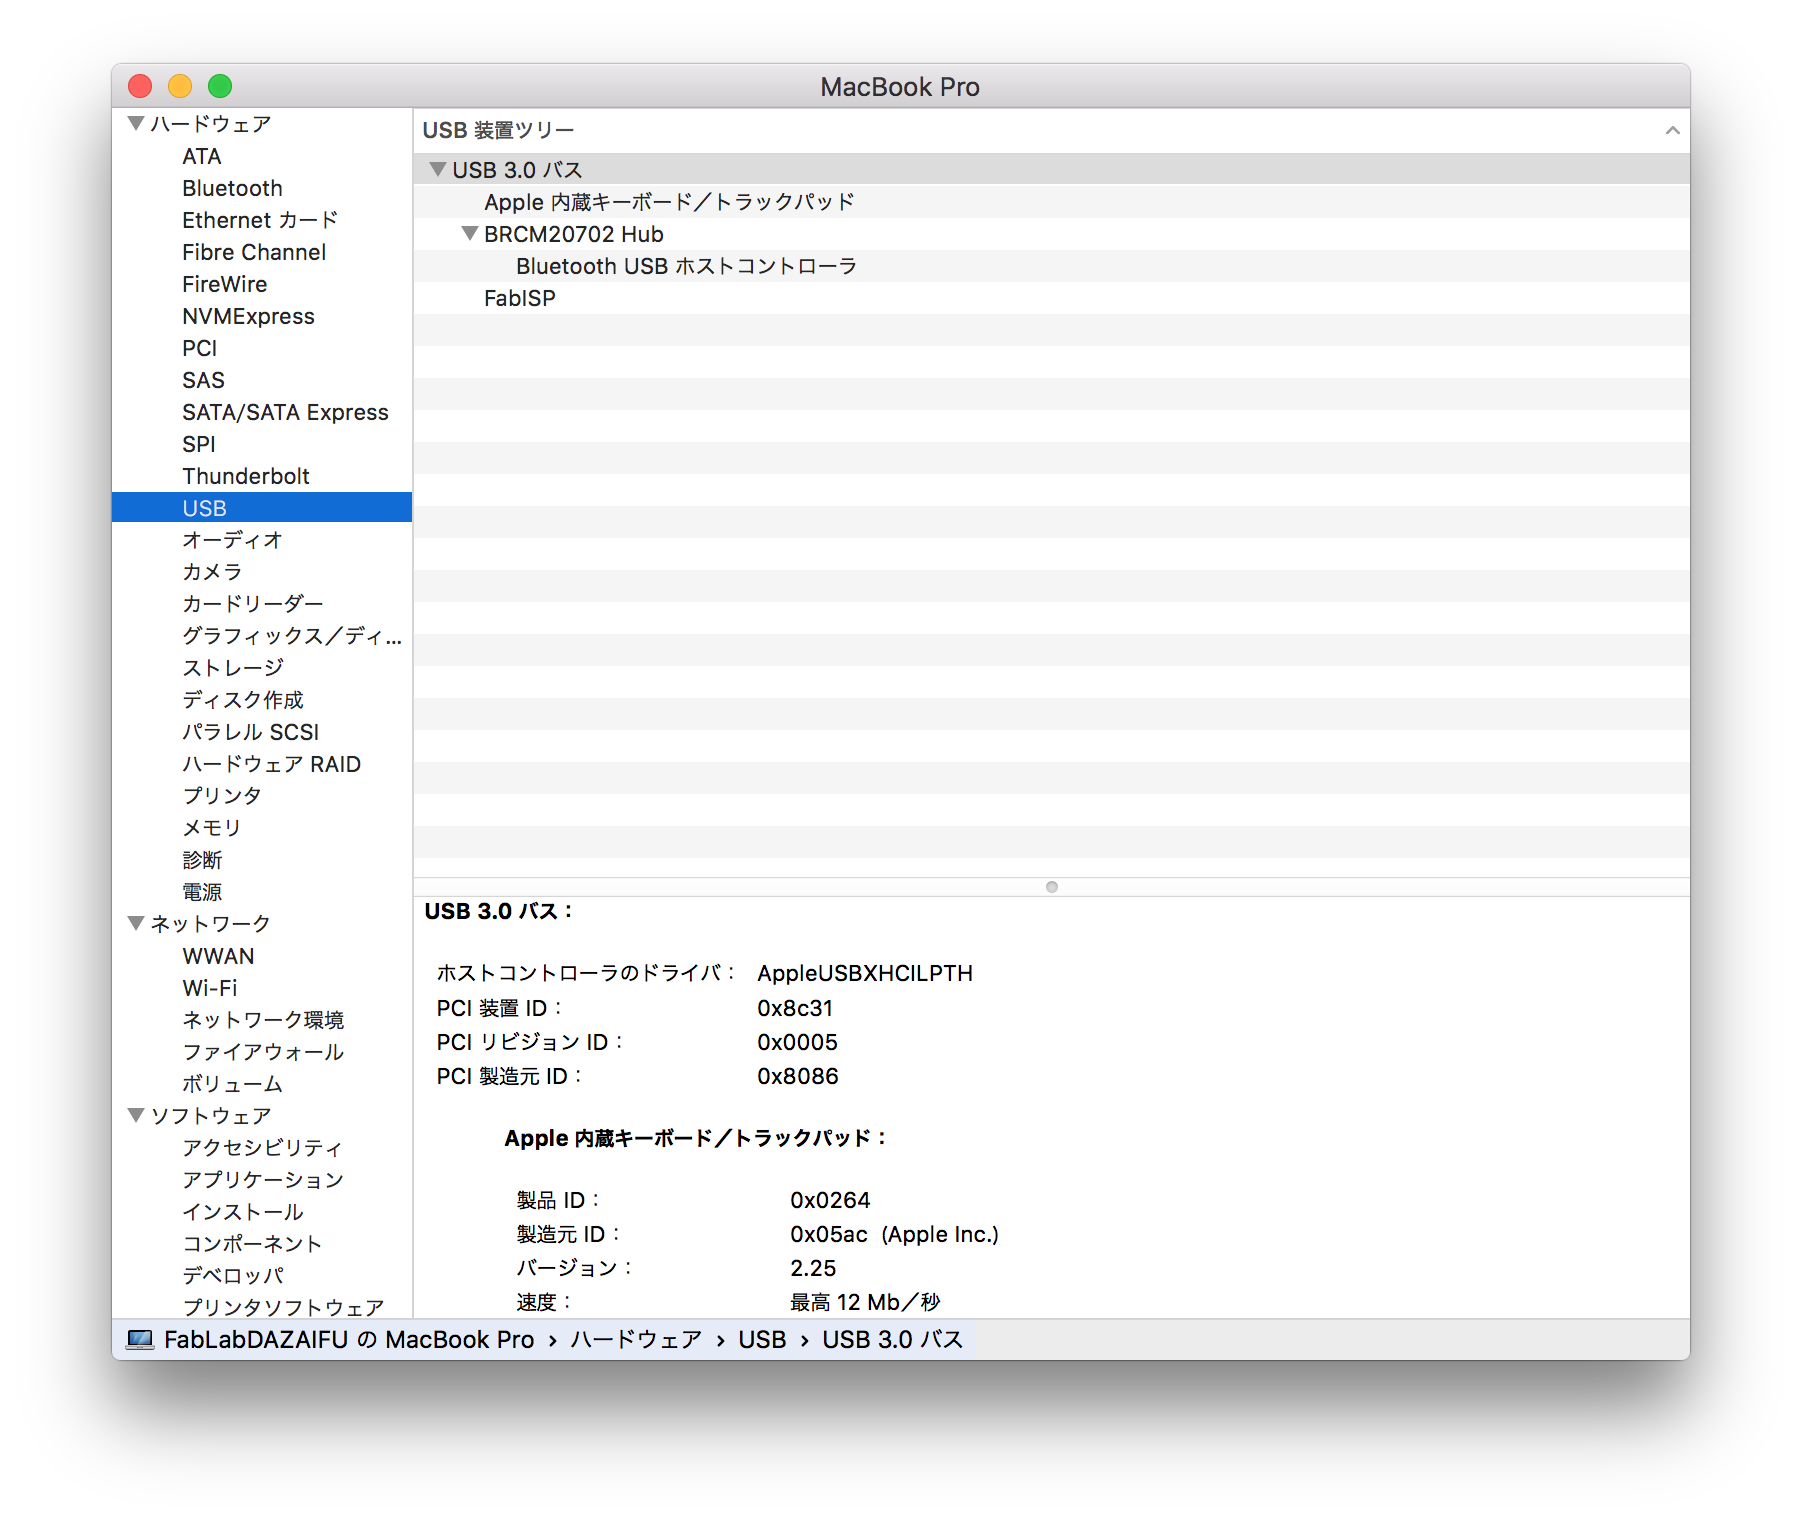Open アプリケーション in the sidebar
1802x1520 pixels.
[x=262, y=1180]
